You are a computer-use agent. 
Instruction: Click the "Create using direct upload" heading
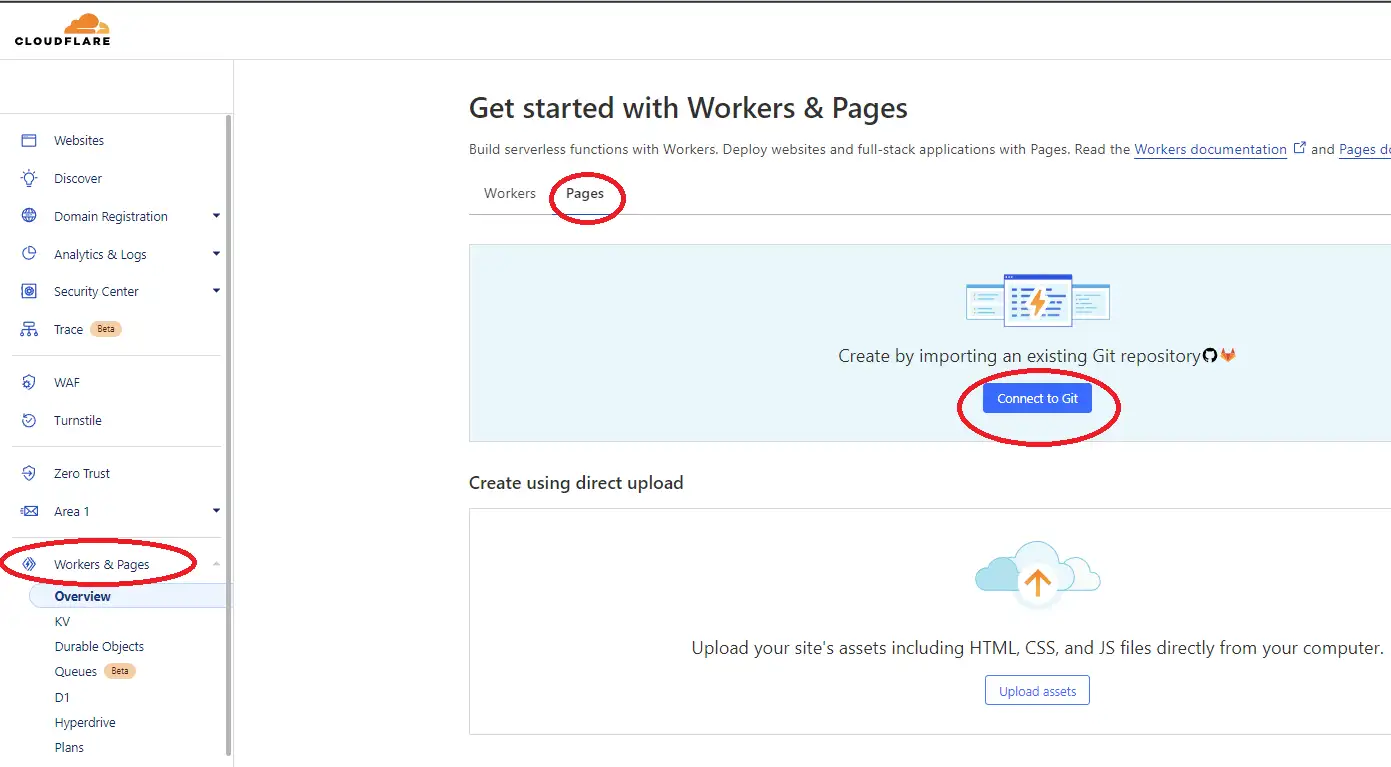coord(576,483)
